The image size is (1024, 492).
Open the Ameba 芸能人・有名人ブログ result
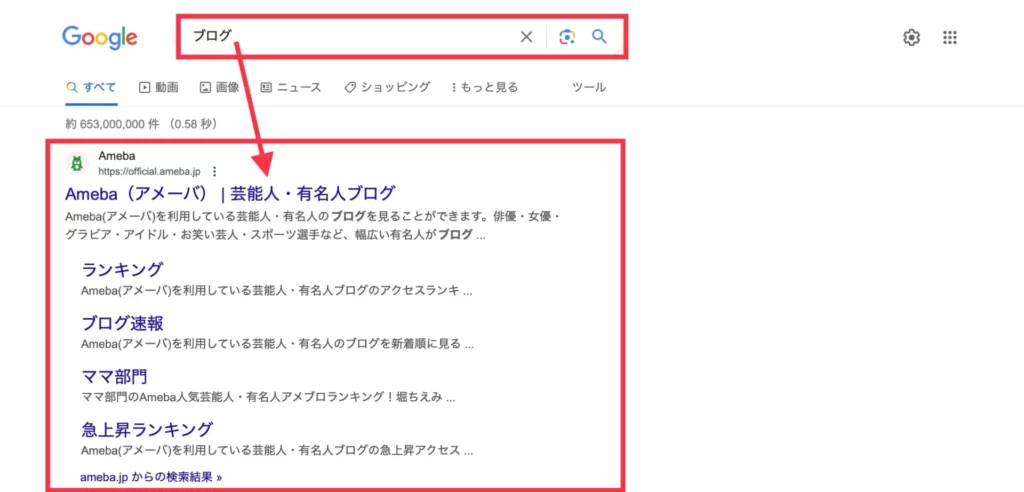pos(230,193)
